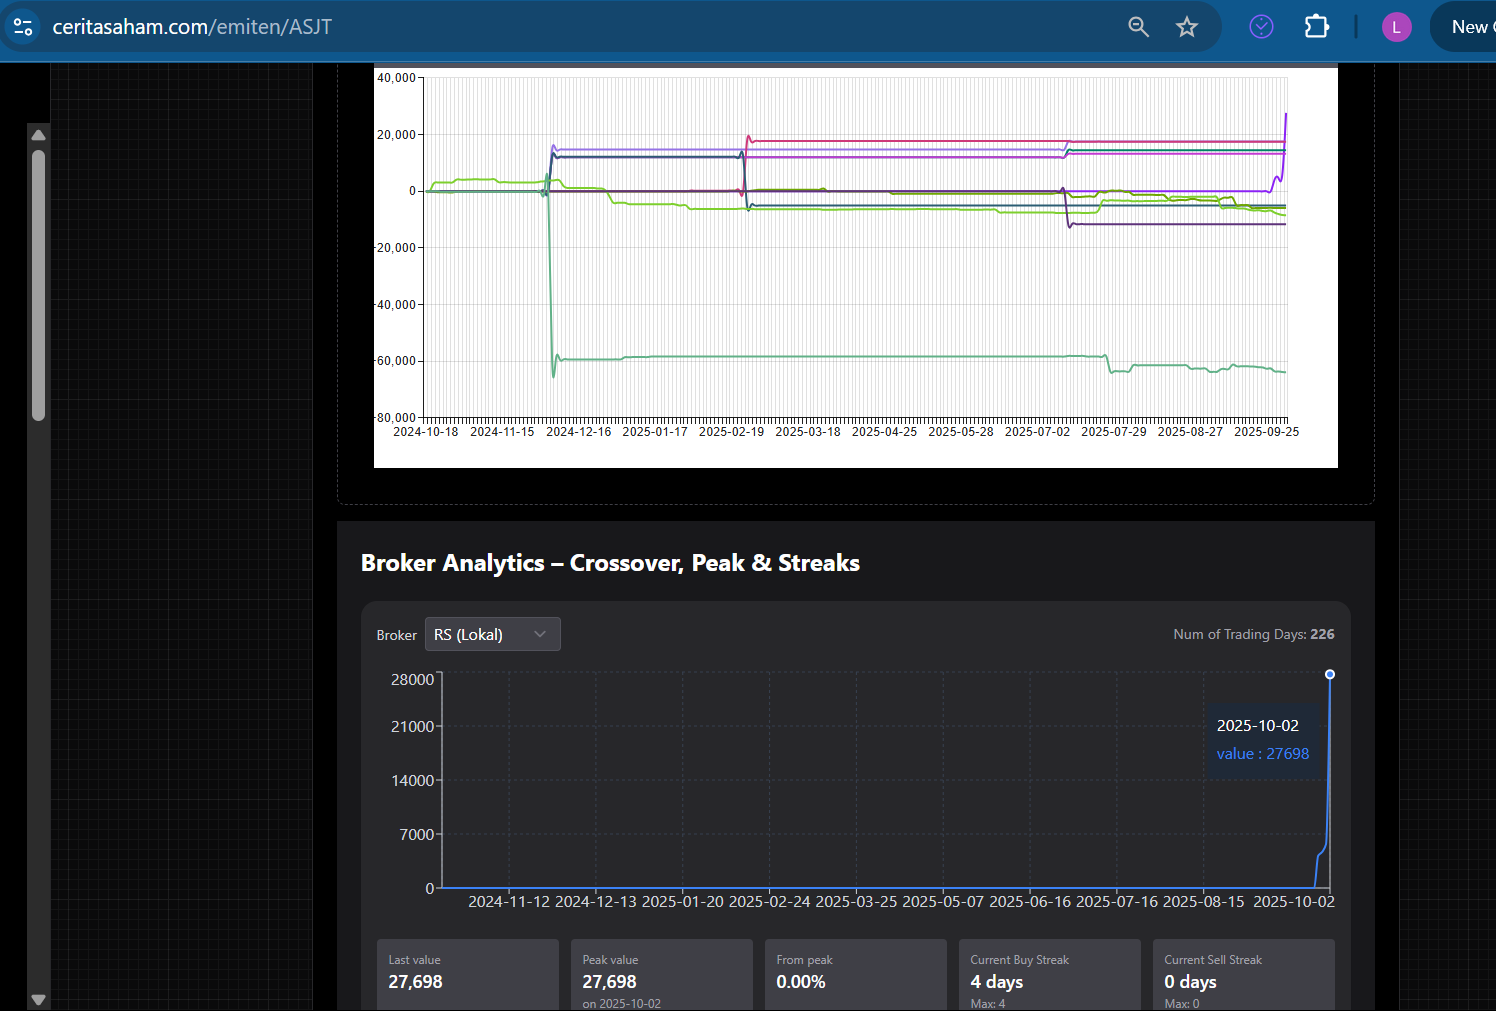The image size is (1496, 1011).
Task: Open the purple checkmark extension icon
Action: click(x=1261, y=27)
